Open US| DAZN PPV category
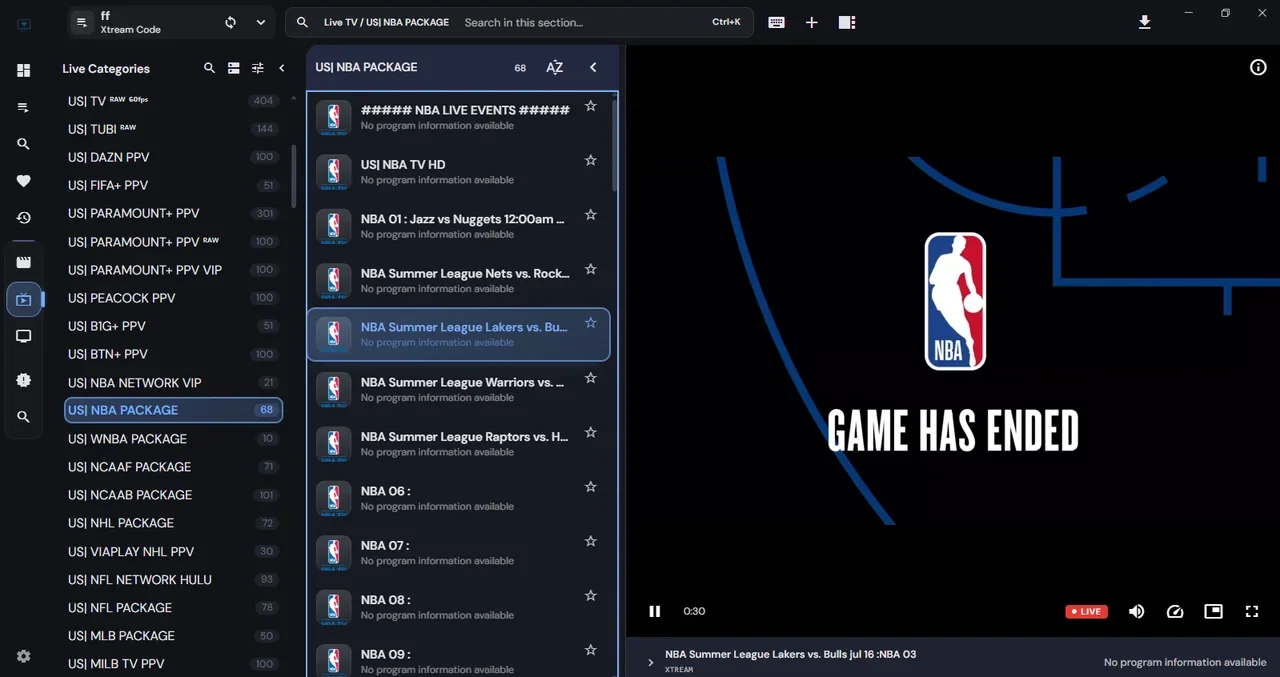The image size is (1280, 677). pos(174,157)
